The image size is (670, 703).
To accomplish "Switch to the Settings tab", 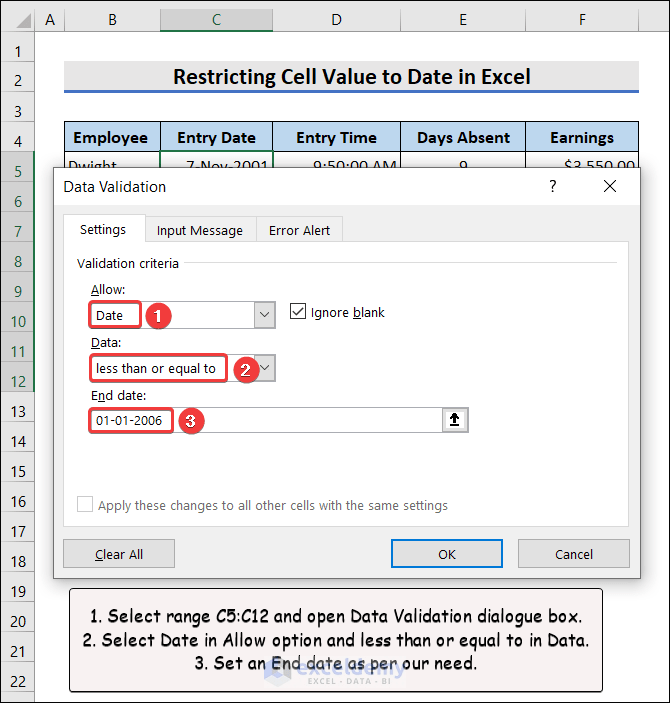I will (x=103, y=230).
